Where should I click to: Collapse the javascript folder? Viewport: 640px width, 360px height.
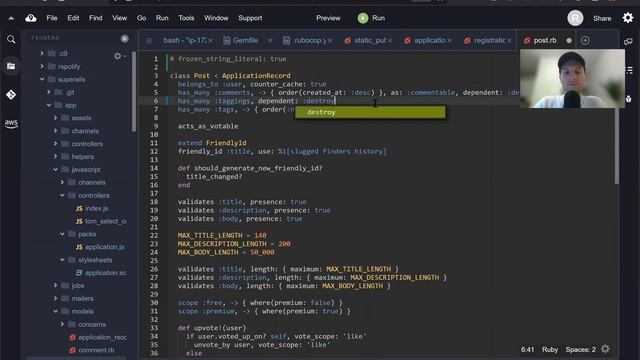[x=56, y=169]
